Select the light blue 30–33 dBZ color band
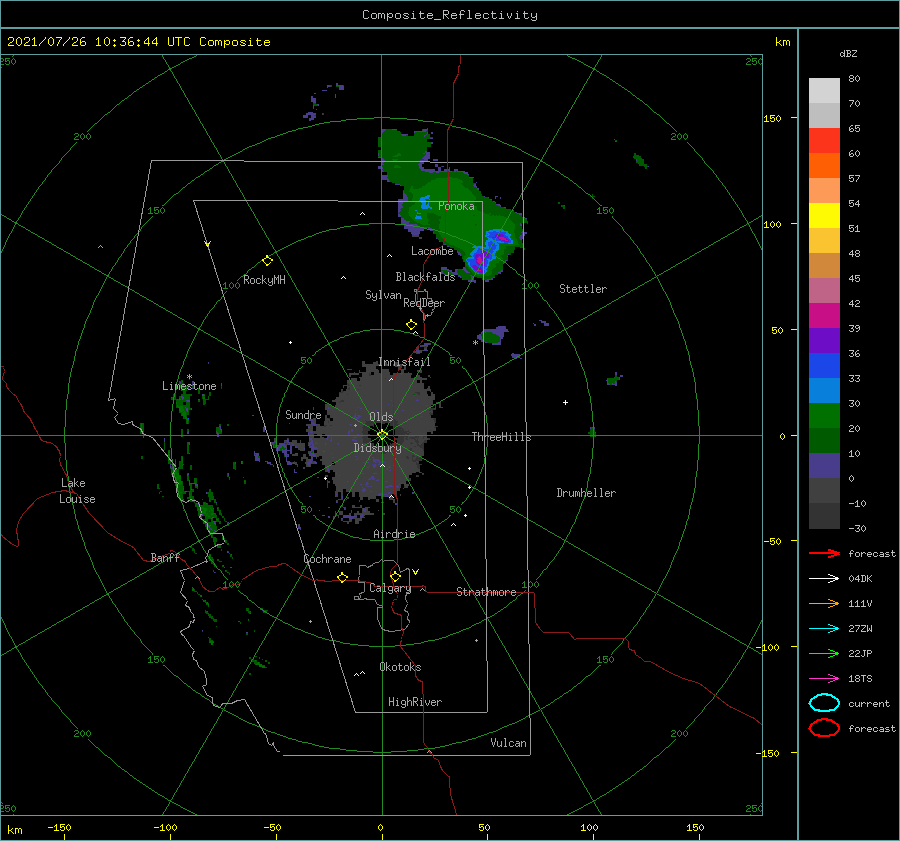This screenshot has width=900, height=841. 824,391
